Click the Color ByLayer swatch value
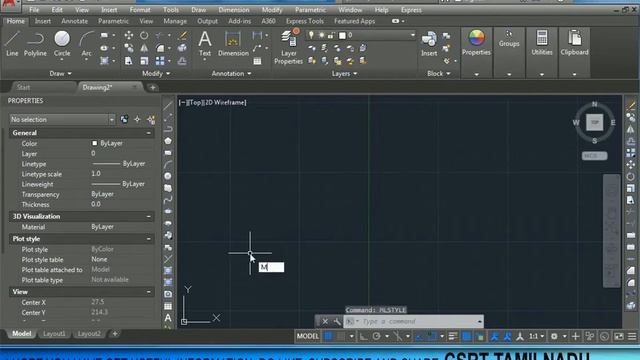This screenshot has height=360, width=640. (107, 143)
